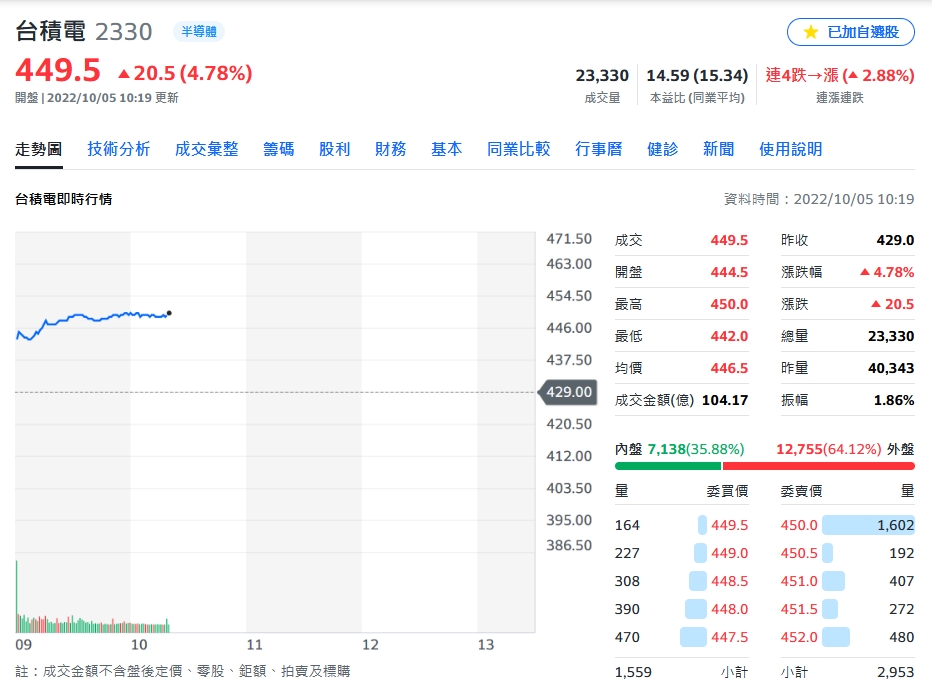Open the 半導體 industry tag
The image size is (932, 696).
199,32
